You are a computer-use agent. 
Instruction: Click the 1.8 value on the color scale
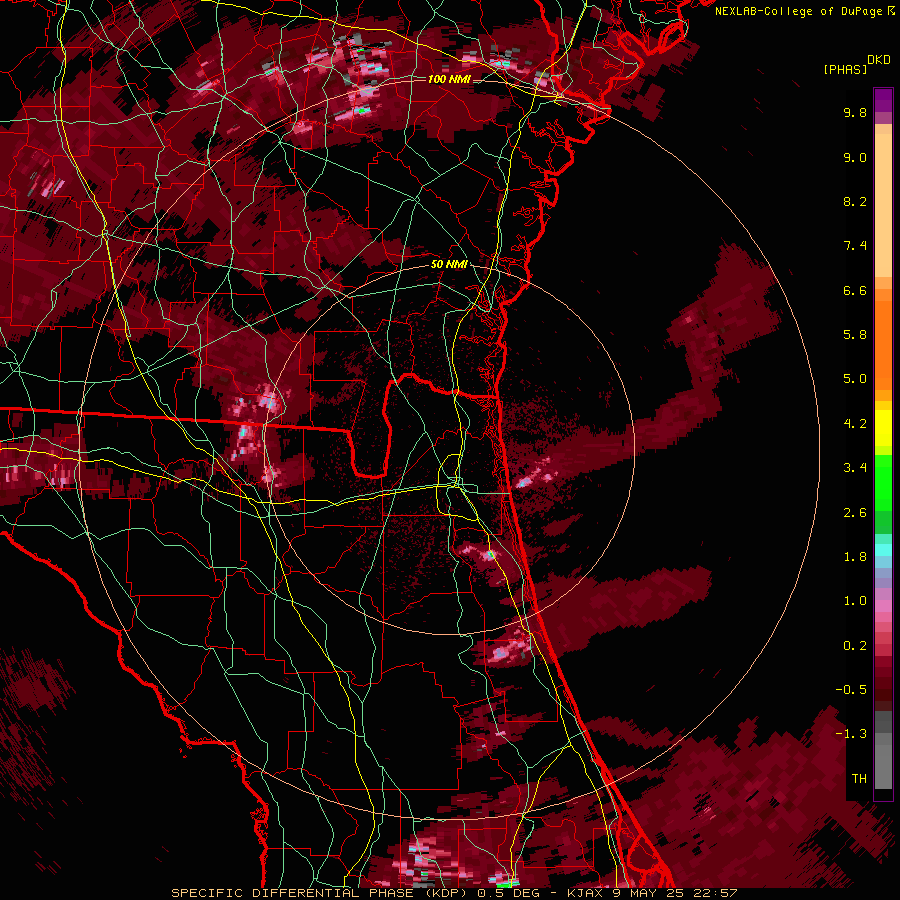point(855,557)
